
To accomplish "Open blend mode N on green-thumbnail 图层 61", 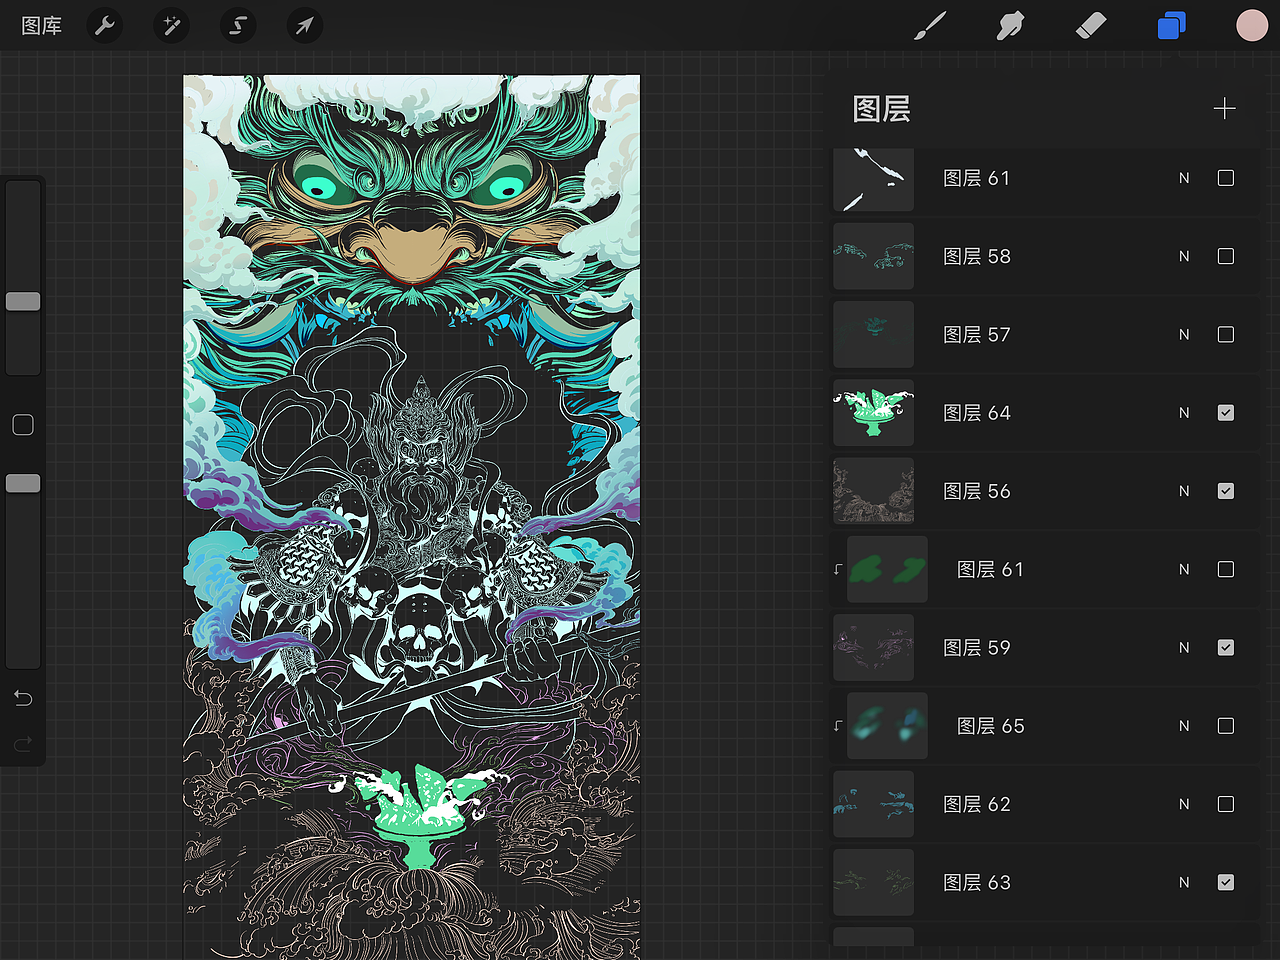I will [x=1184, y=569].
